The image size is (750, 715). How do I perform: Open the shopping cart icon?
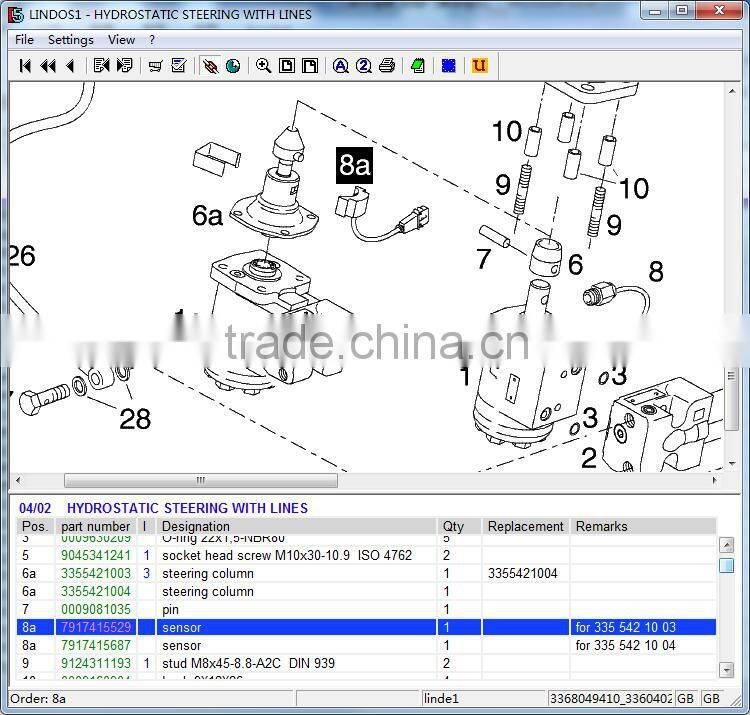[x=155, y=66]
